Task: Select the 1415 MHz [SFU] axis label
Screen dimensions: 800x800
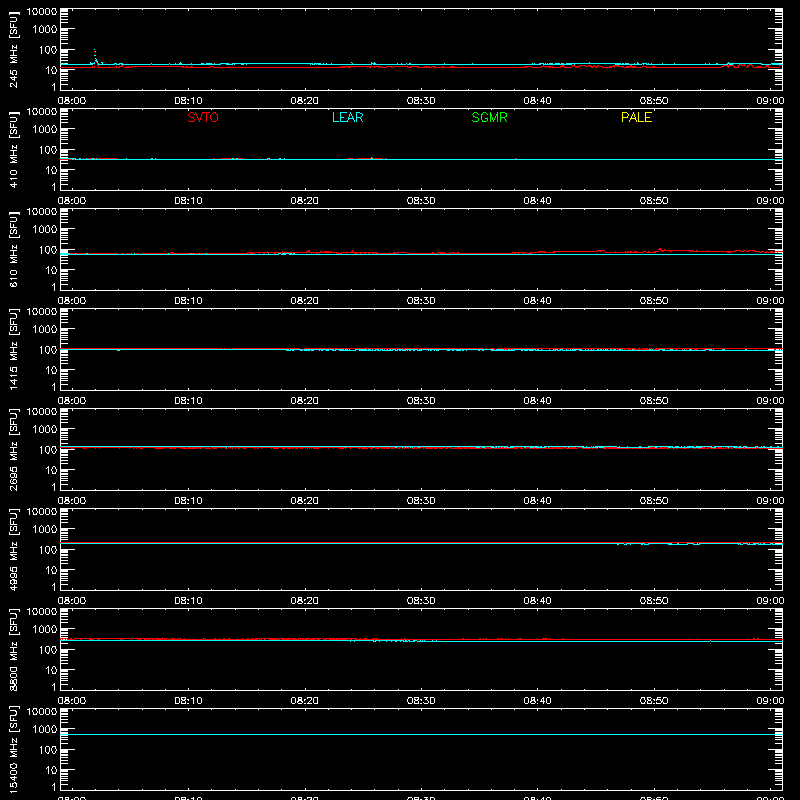Action: pos(13,350)
